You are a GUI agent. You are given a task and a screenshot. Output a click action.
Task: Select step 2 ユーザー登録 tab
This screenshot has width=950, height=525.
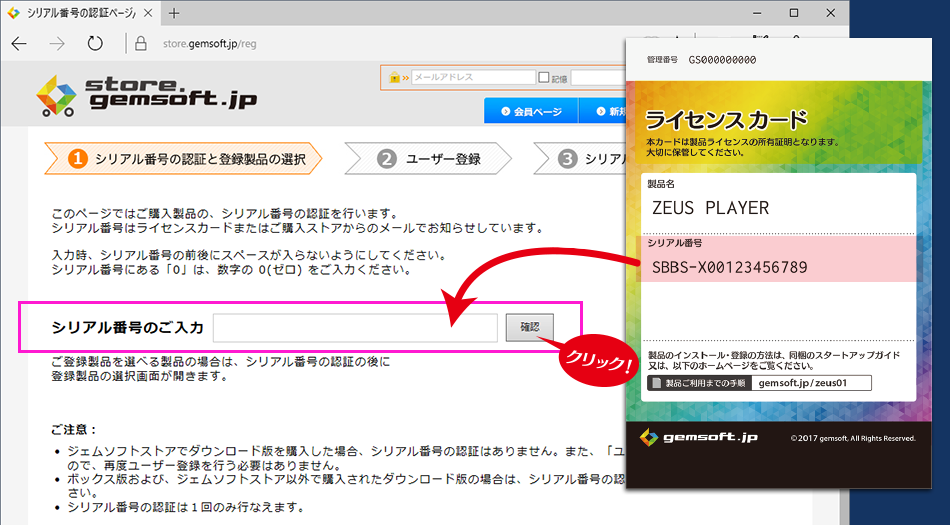(430, 159)
